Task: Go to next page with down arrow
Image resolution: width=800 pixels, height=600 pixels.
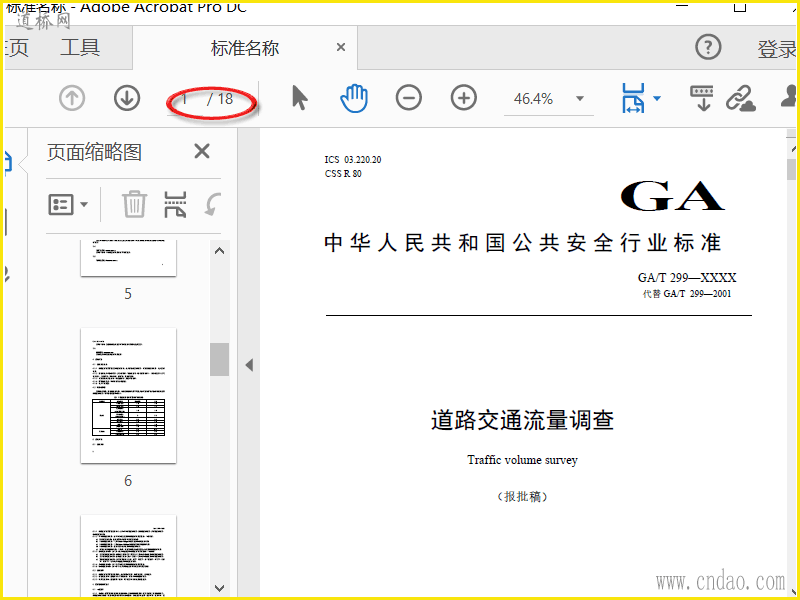Action: point(127,98)
